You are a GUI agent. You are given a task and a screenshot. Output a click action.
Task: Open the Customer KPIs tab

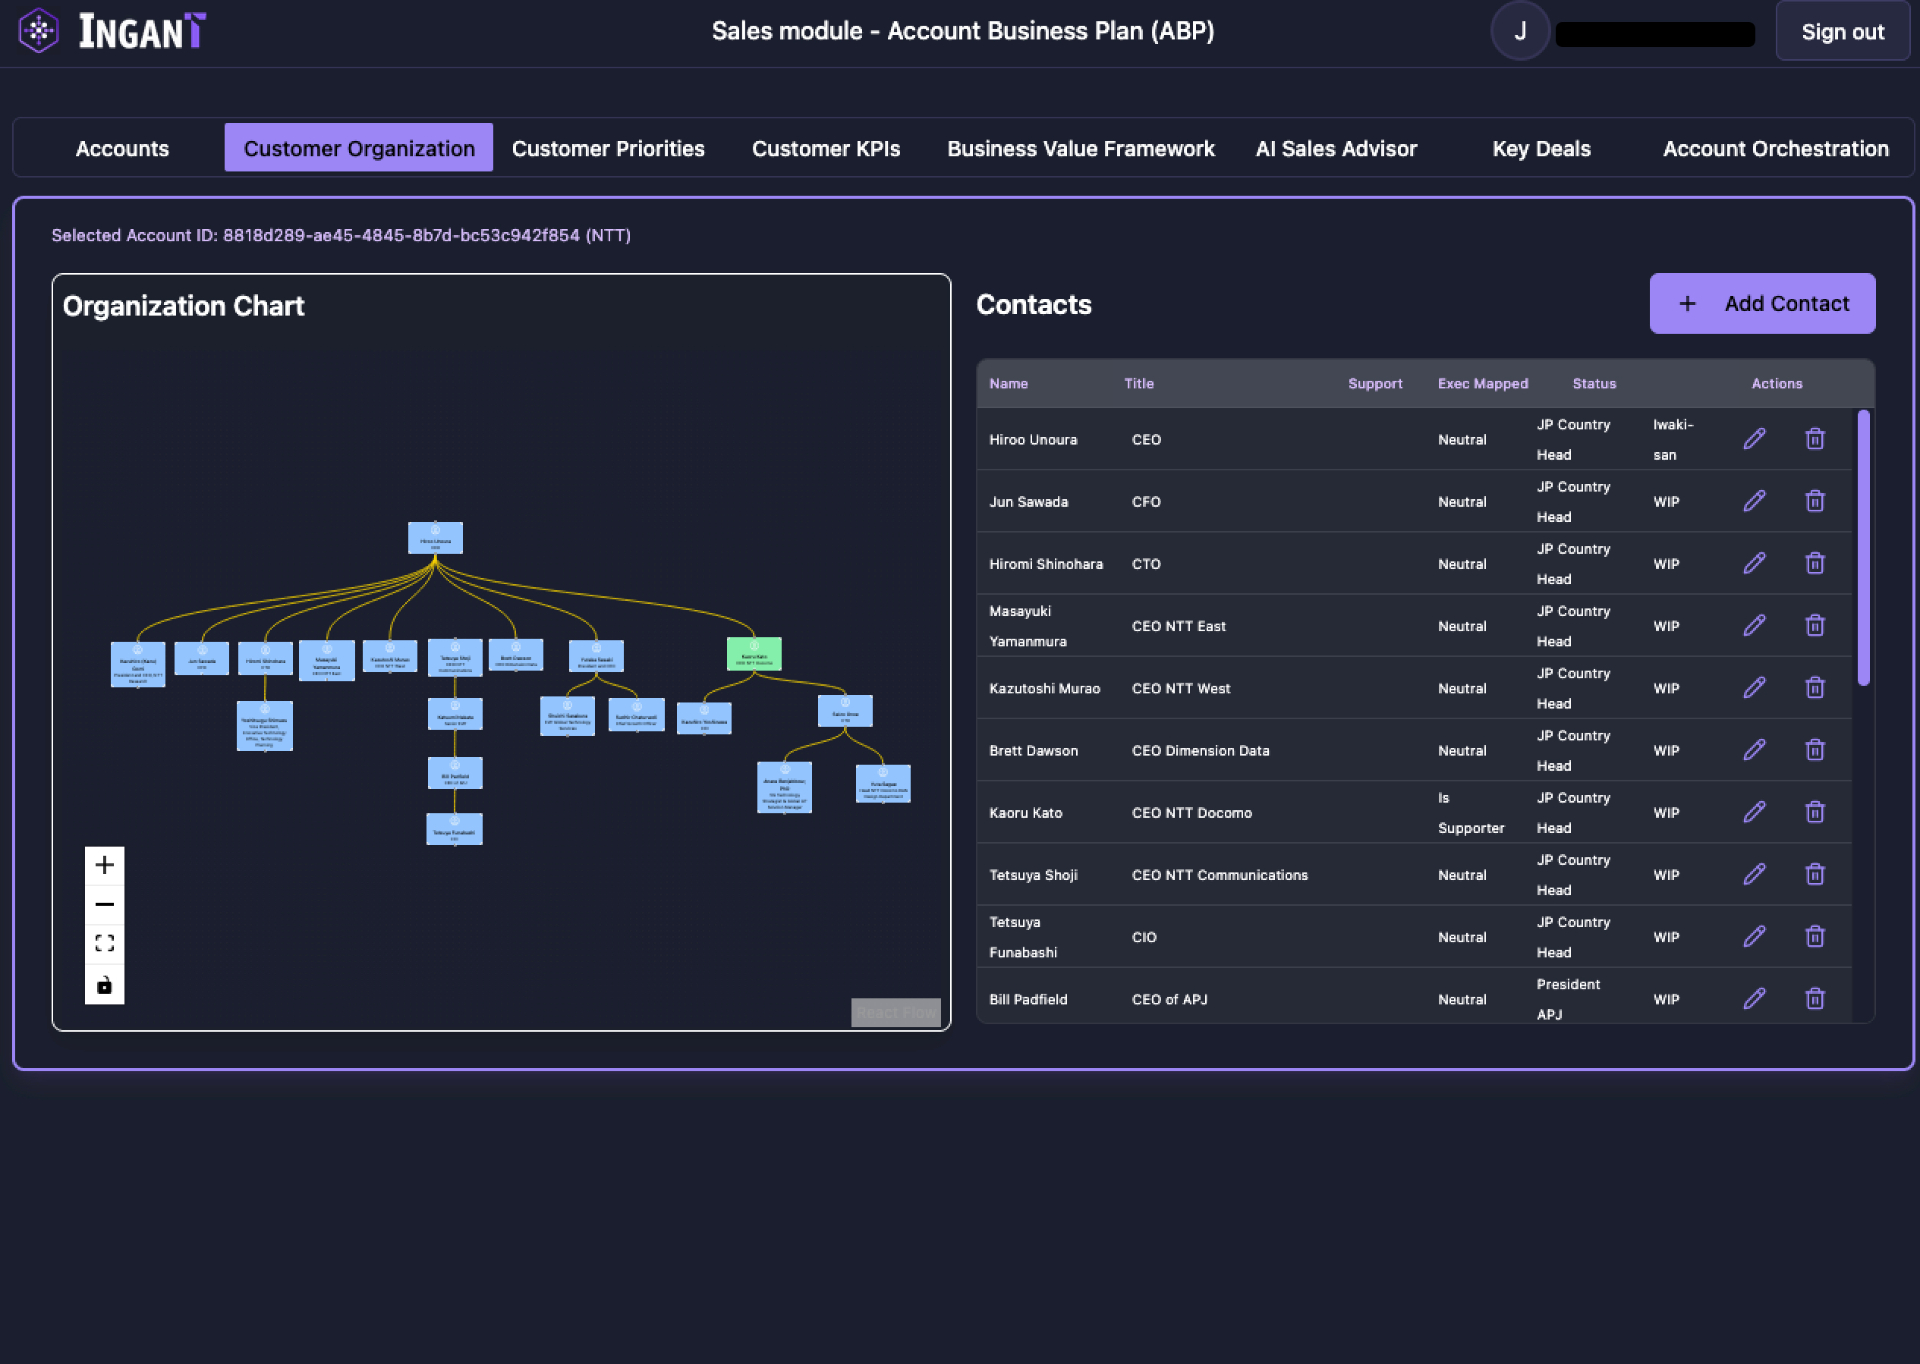click(x=826, y=148)
